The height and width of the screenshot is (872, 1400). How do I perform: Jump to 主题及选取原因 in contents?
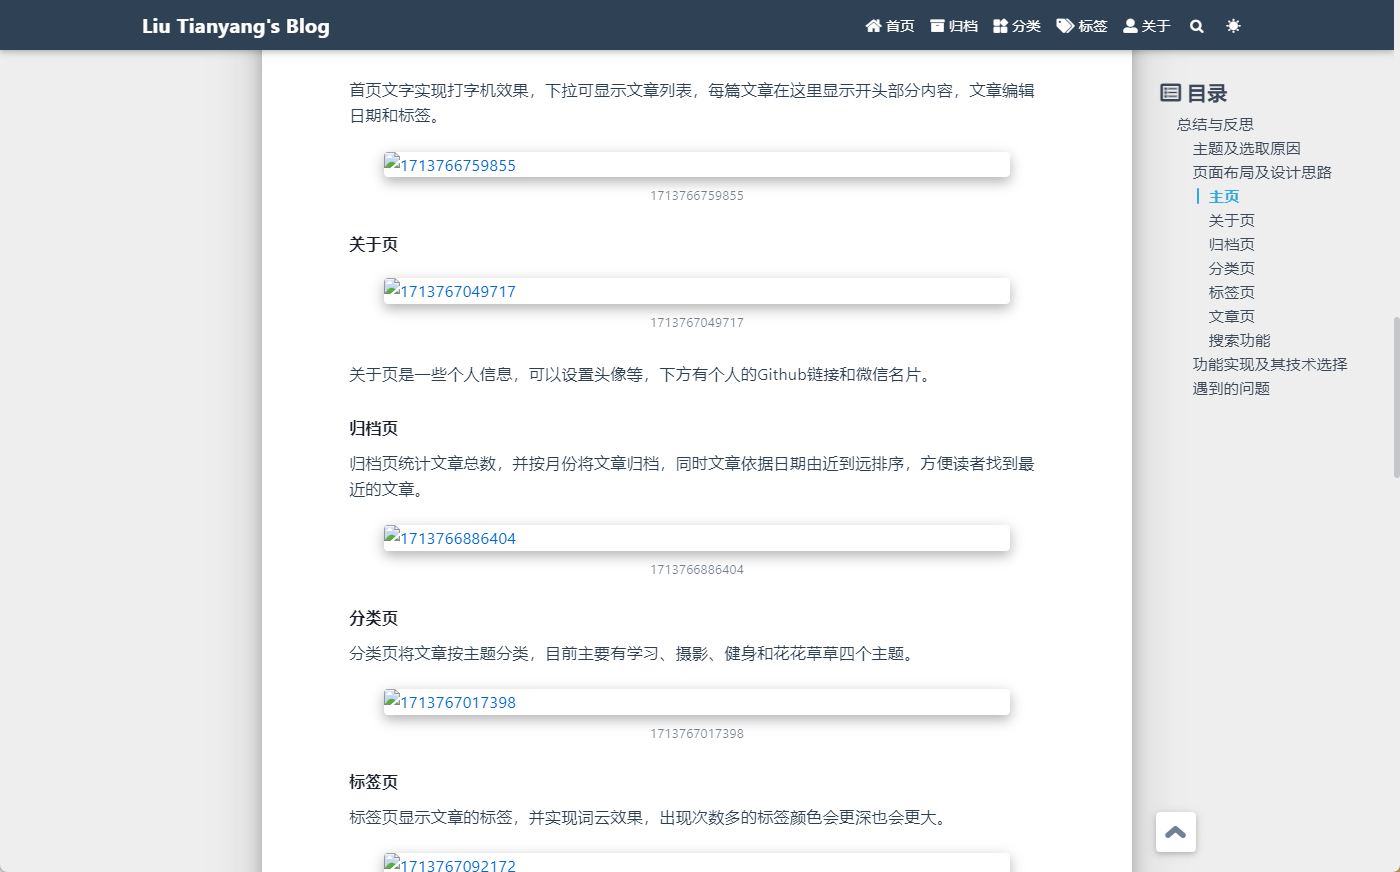(1247, 148)
